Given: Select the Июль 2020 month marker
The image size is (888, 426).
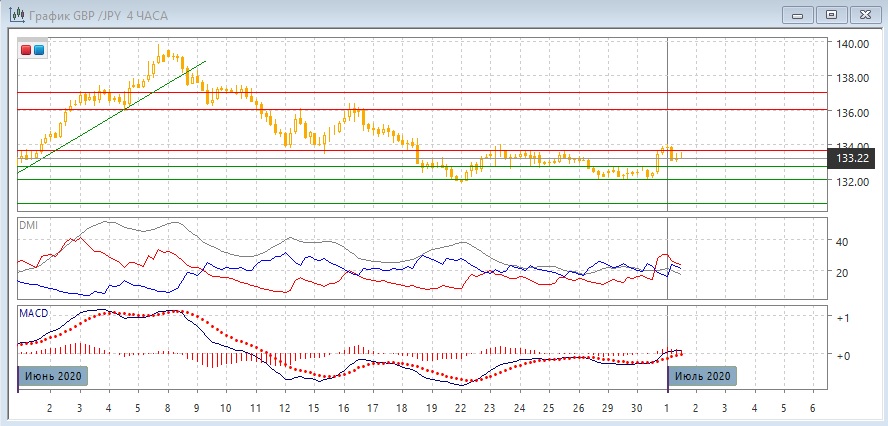Looking at the screenshot, I should click(701, 376).
